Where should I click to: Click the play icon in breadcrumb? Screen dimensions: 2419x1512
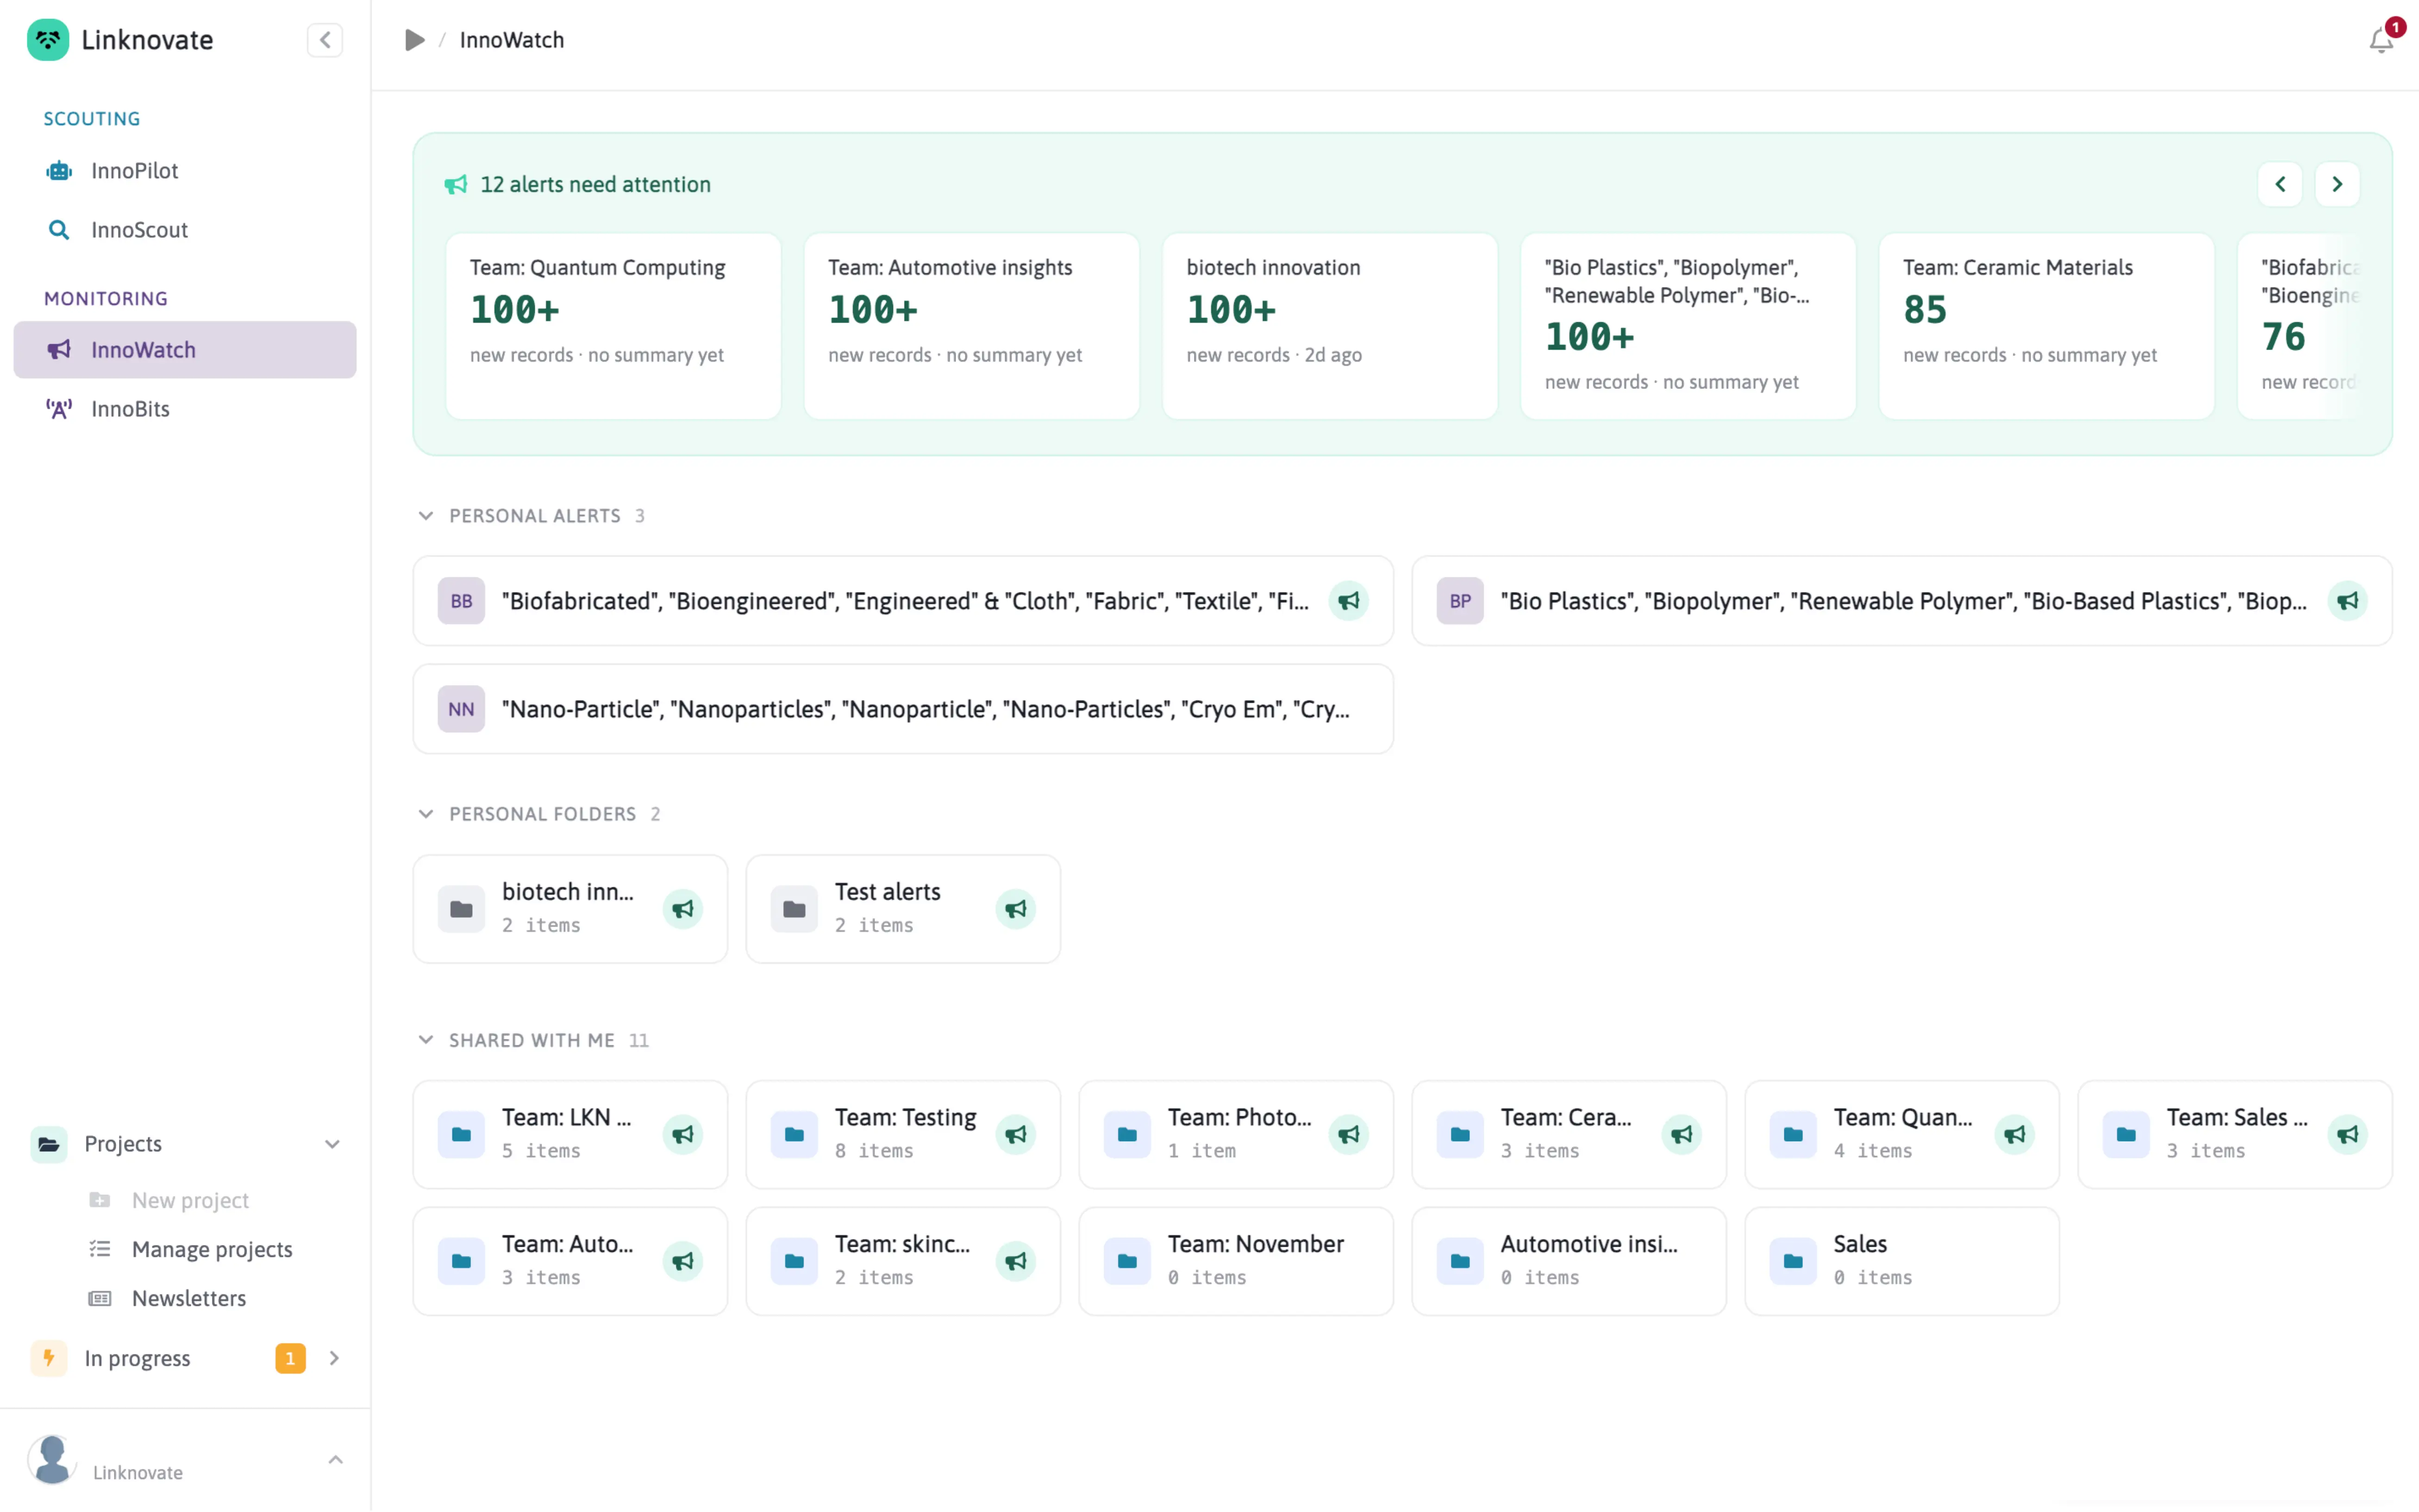[415, 40]
